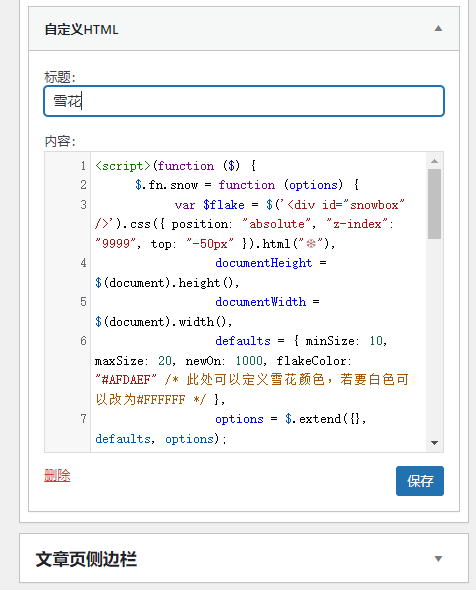Viewport: 476px width, 590px height.
Task: Click the <script> tag in code
Action: 123,166
